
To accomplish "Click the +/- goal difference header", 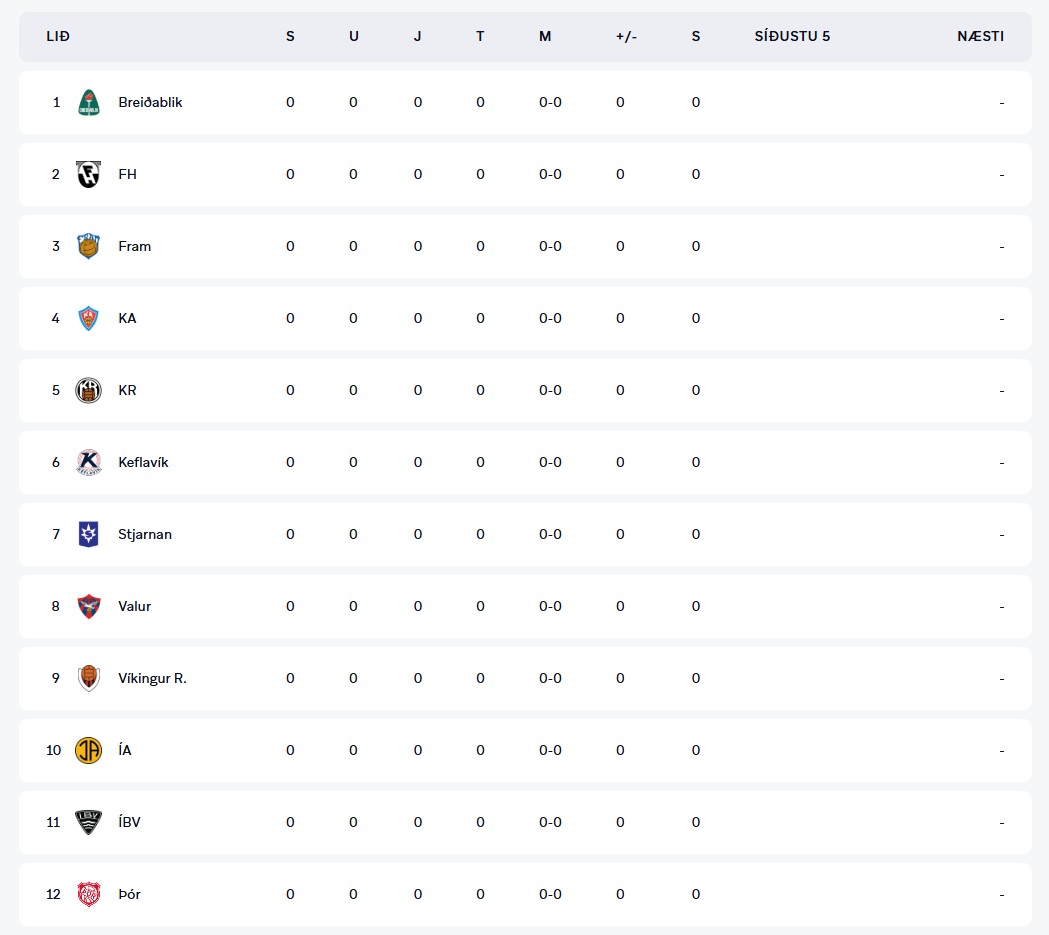I will tap(626, 36).
